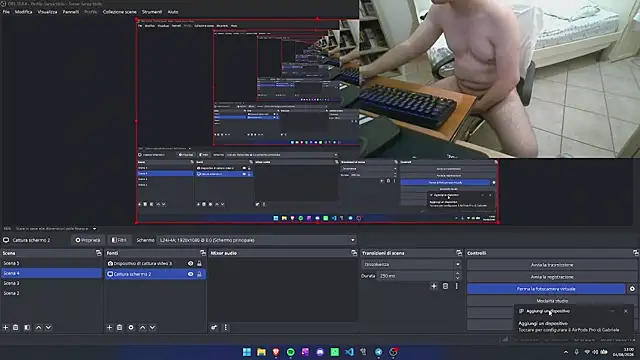Increase the Durata transition value
The image size is (640, 360).
pos(458,273)
